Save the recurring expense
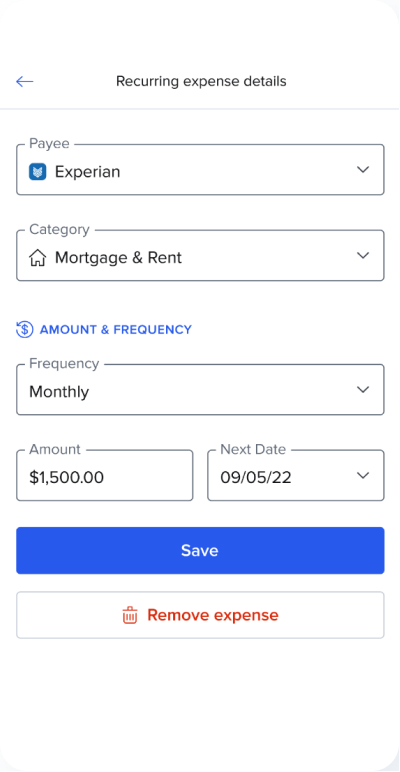Screen dimensions: 400x772 click(200, 550)
